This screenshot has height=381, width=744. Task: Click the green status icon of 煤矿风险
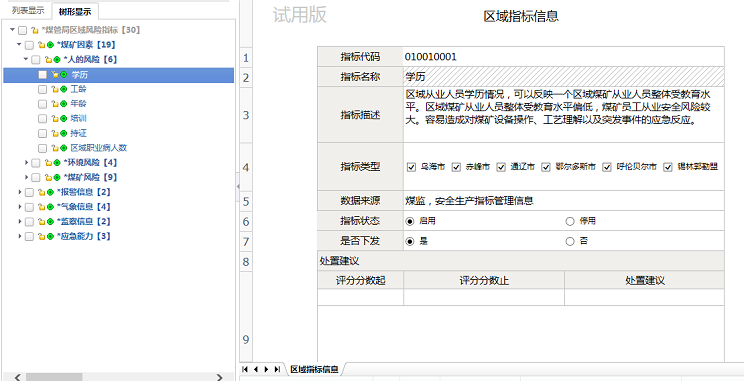[x=56, y=177]
